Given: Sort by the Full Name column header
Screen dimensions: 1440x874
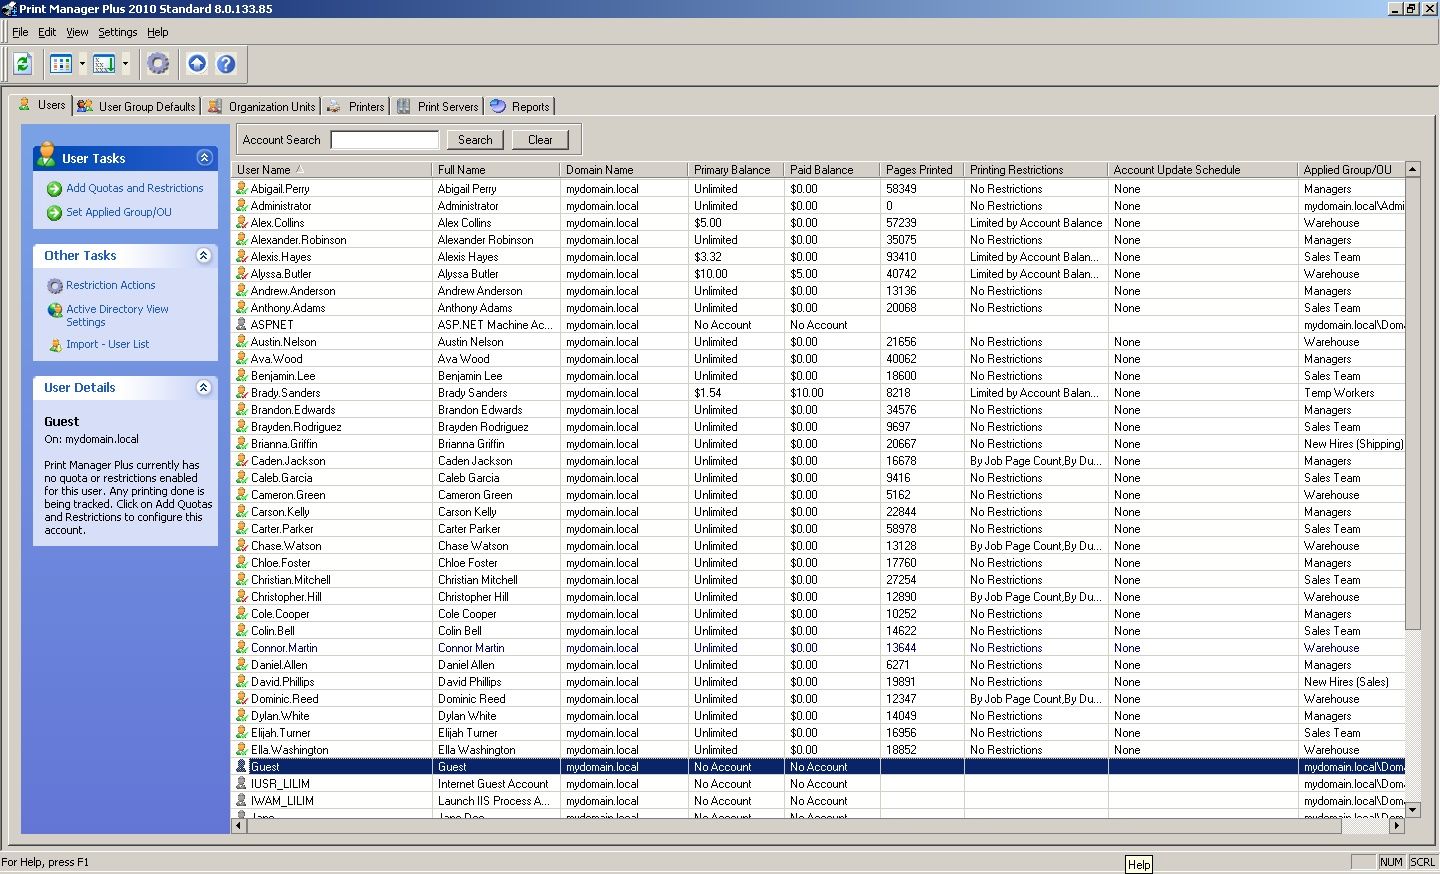Looking at the screenshot, I should point(496,170).
